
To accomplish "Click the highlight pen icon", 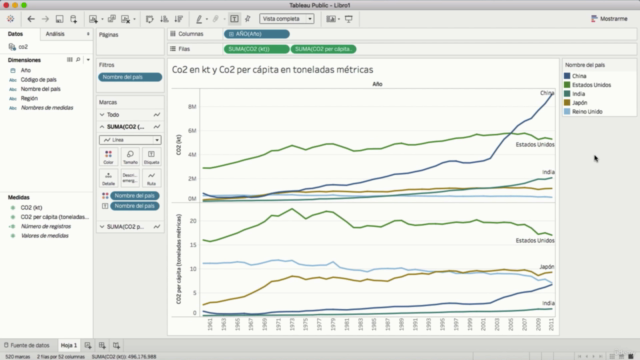I will [199, 19].
